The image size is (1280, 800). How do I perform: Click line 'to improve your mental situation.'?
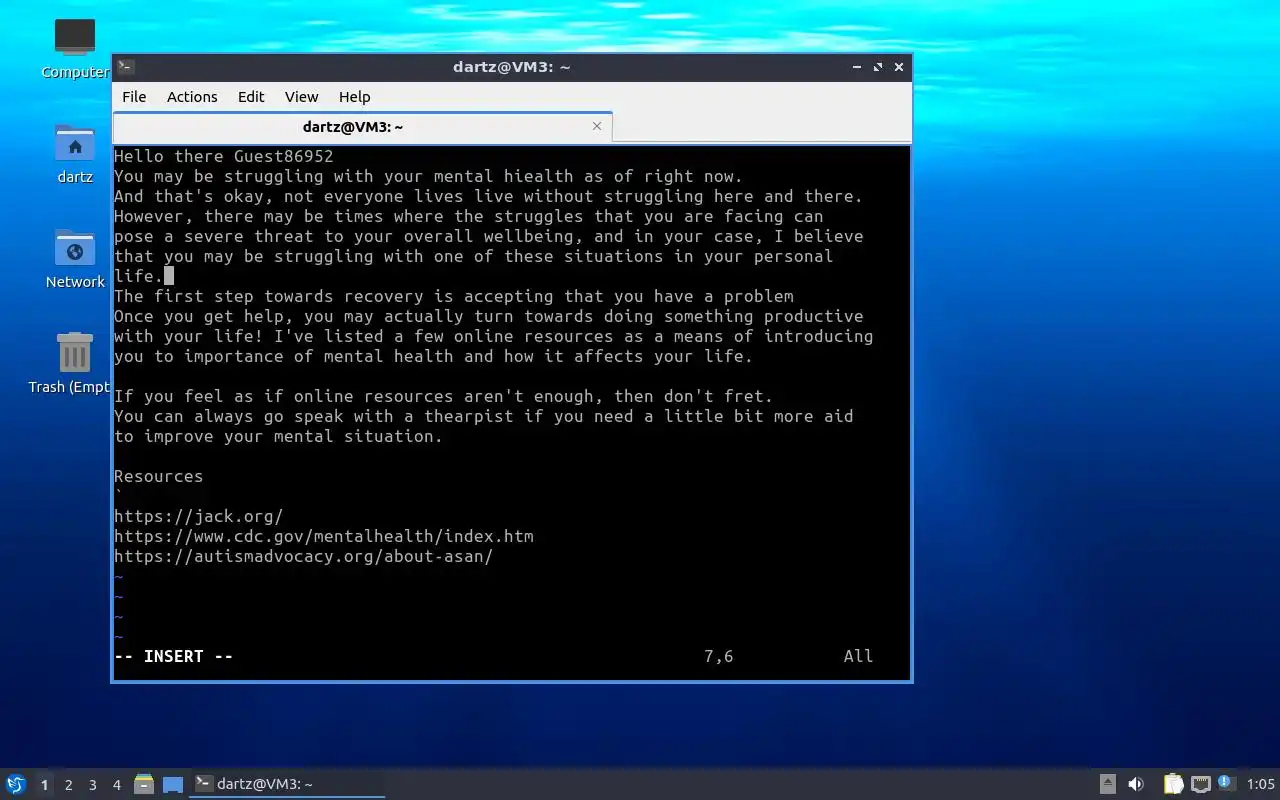[x=278, y=436]
